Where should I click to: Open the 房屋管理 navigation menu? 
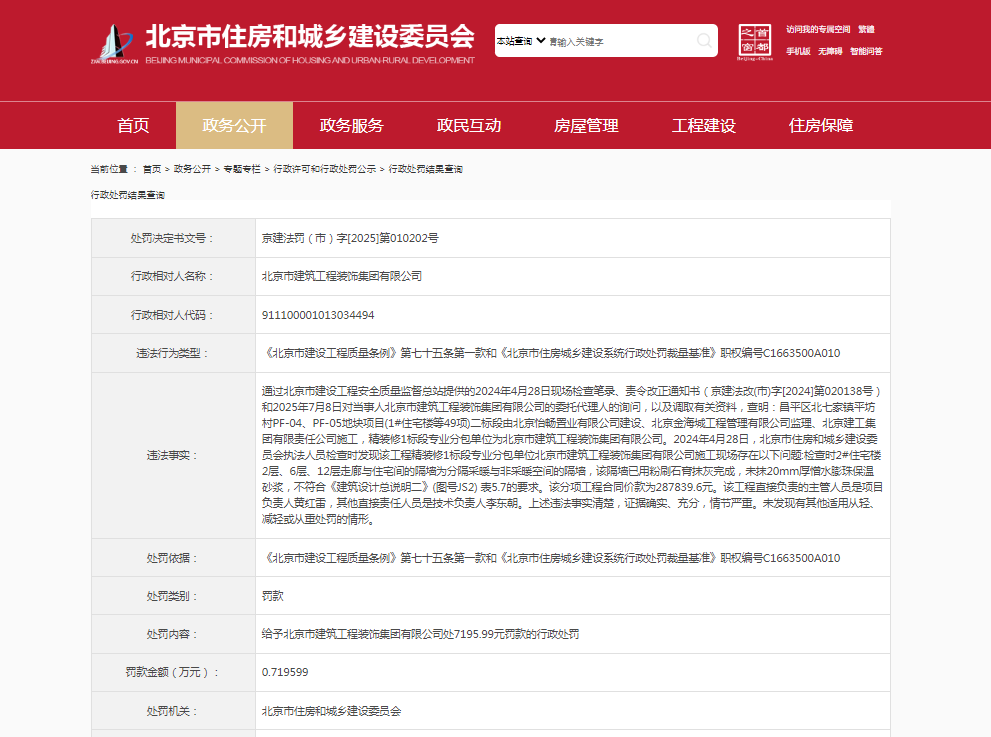586,126
